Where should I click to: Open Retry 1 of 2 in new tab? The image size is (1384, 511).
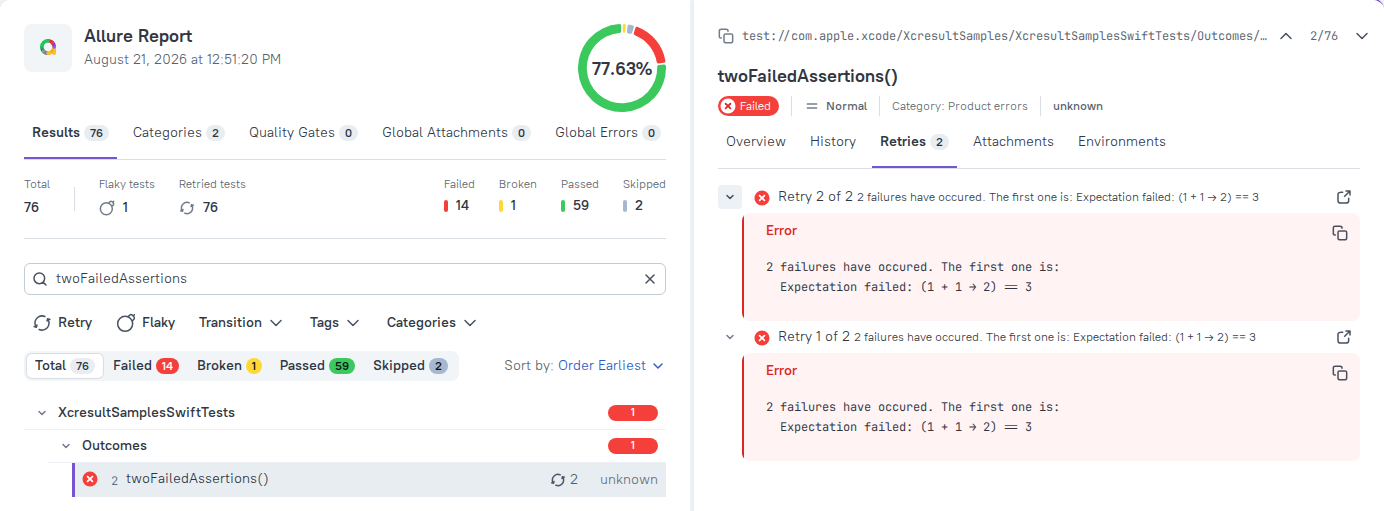pos(1344,337)
